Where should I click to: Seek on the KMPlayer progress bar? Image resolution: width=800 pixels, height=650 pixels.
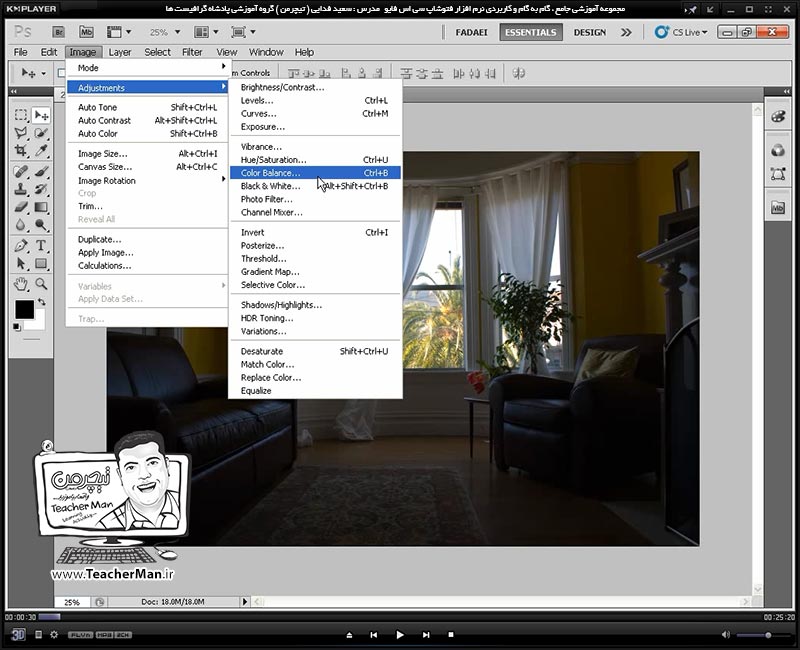pos(400,617)
